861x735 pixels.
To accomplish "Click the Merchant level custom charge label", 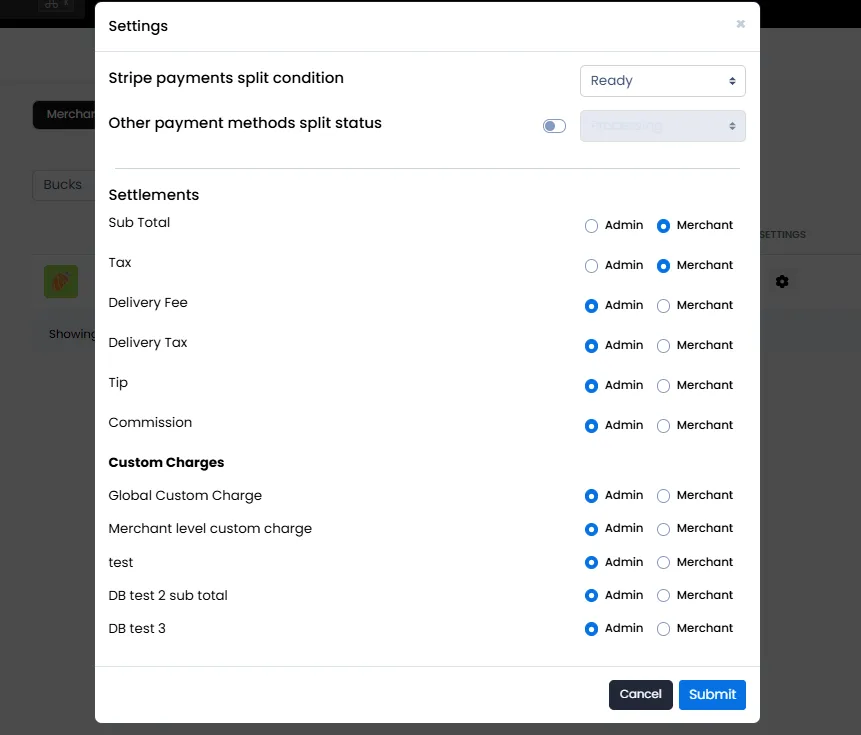I will click(x=210, y=529).
